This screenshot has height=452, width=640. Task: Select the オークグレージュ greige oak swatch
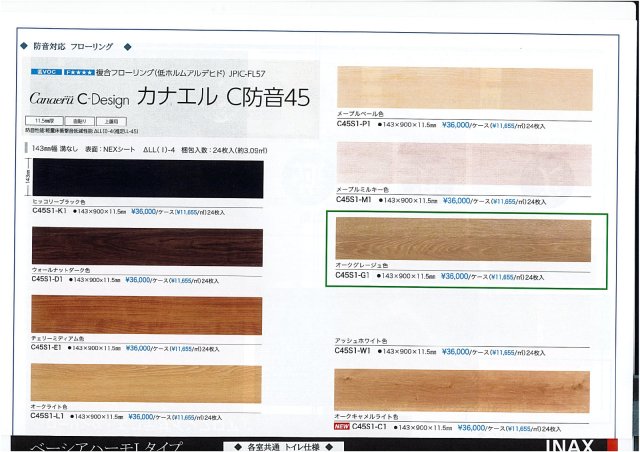point(463,239)
